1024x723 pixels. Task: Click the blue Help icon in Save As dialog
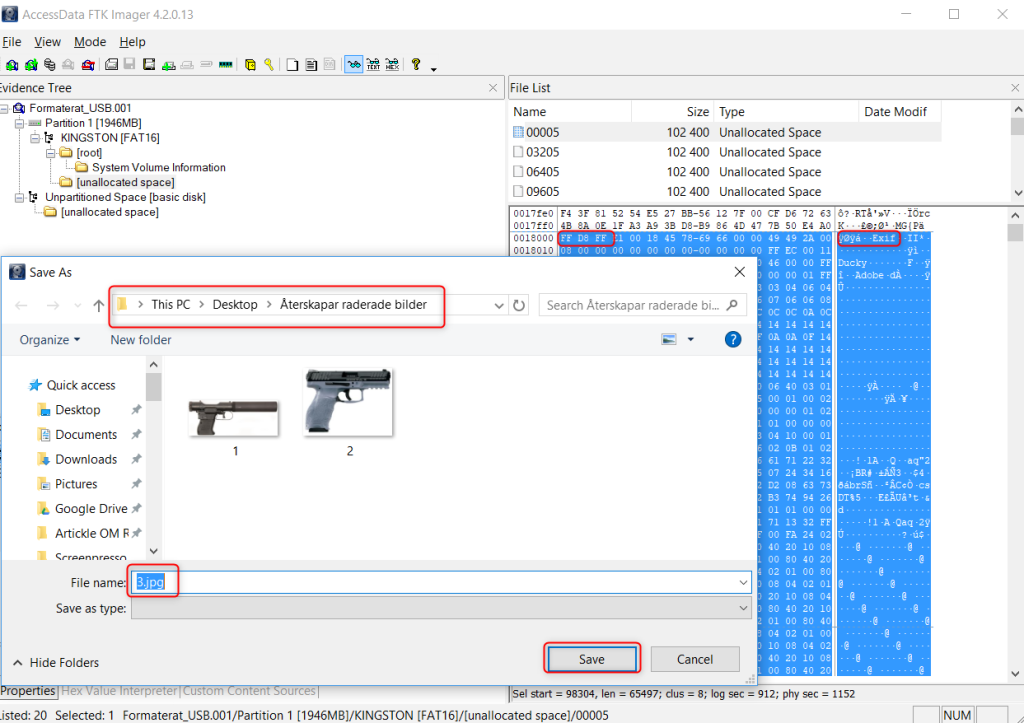tap(732, 340)
